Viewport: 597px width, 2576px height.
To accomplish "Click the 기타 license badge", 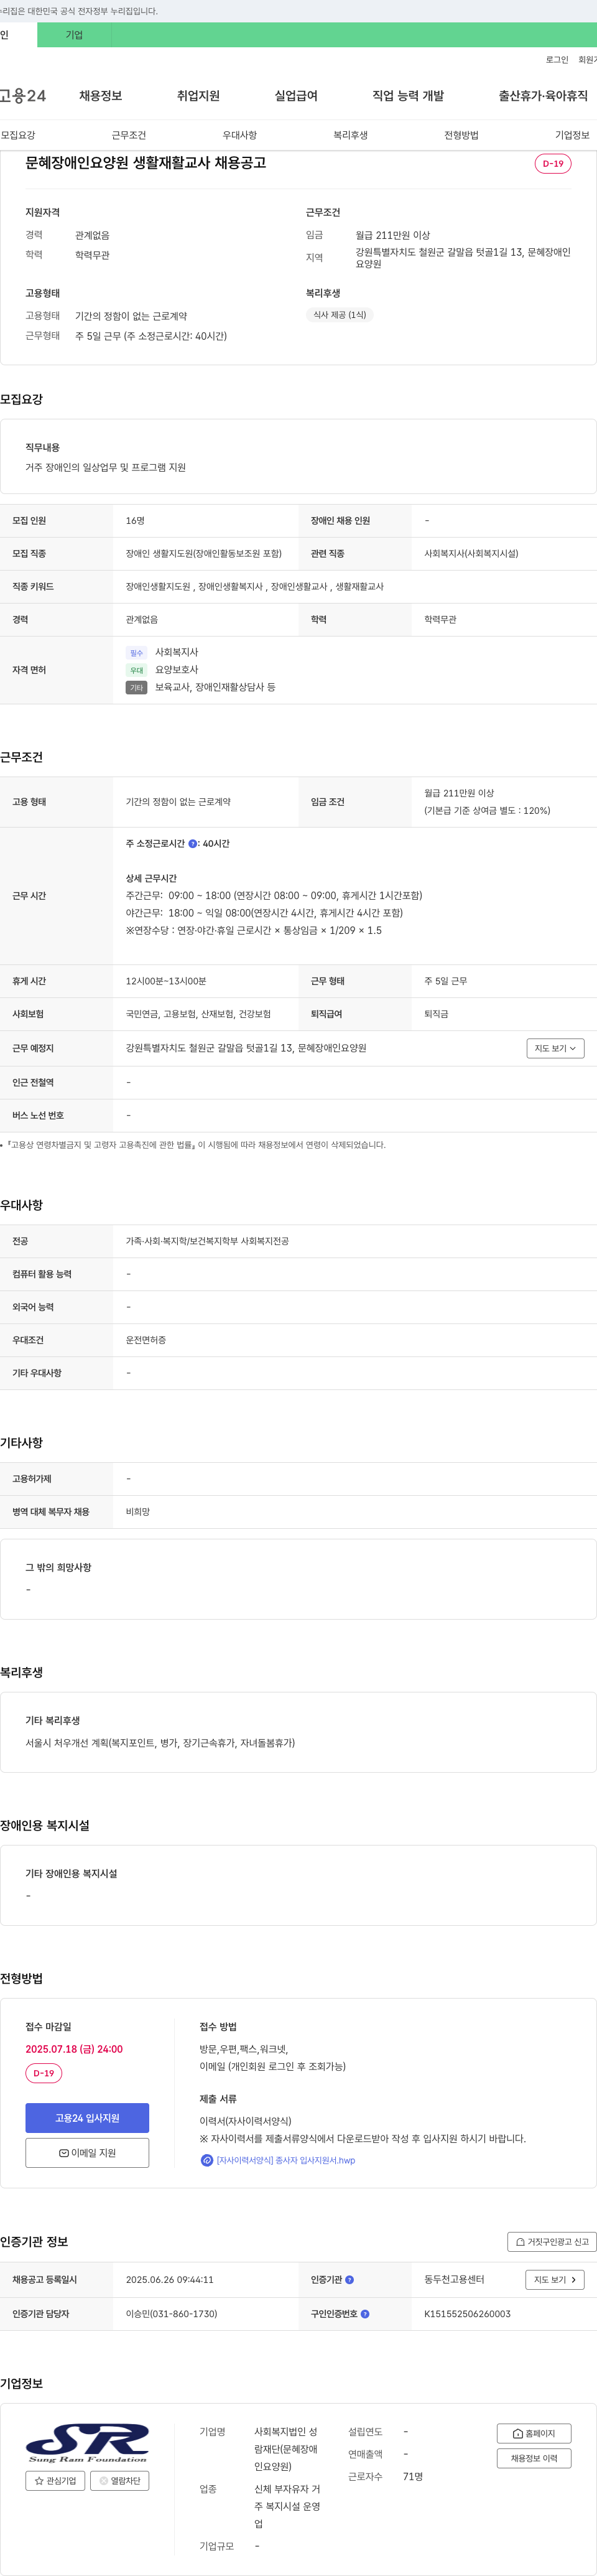I will 136,688.
